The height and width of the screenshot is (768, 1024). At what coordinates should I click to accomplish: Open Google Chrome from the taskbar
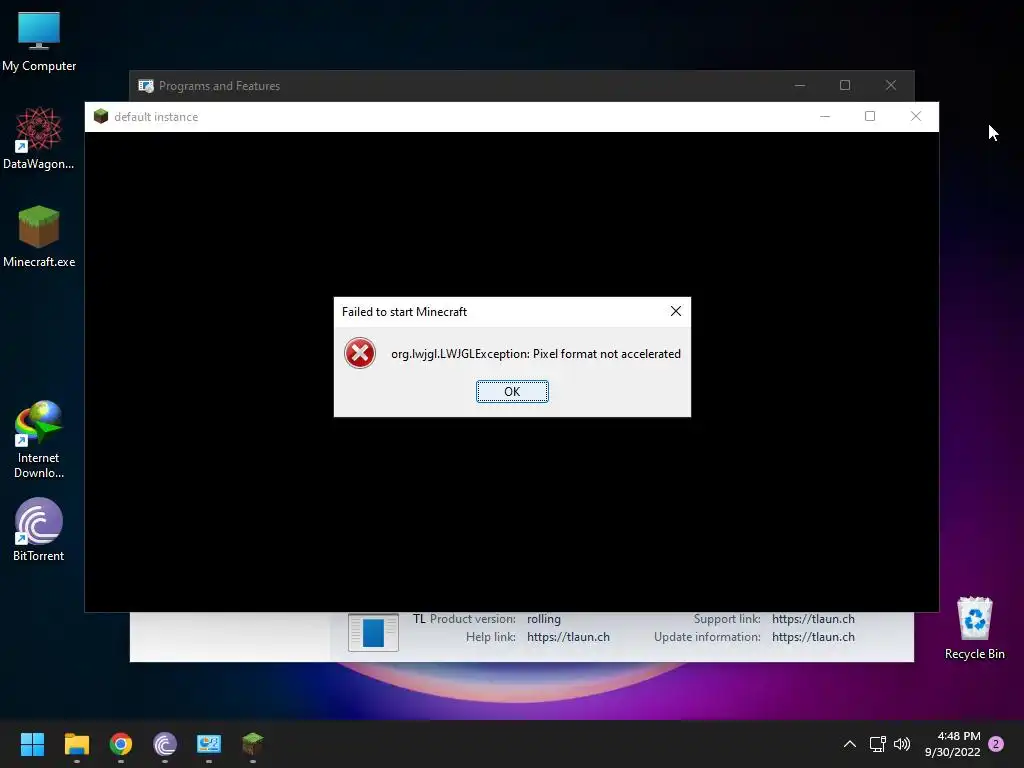(x=121, y=744)
